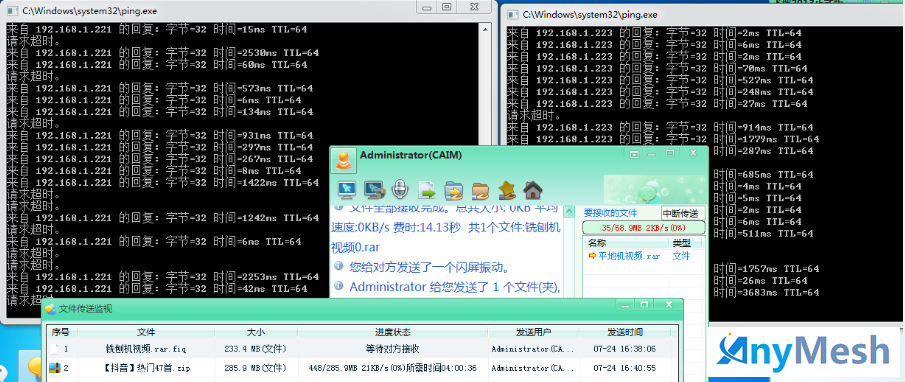Viewport: 905px width, 382px height.
Task: Click the chat scrollbar up arrow
Action: click(x=569, y=211)
